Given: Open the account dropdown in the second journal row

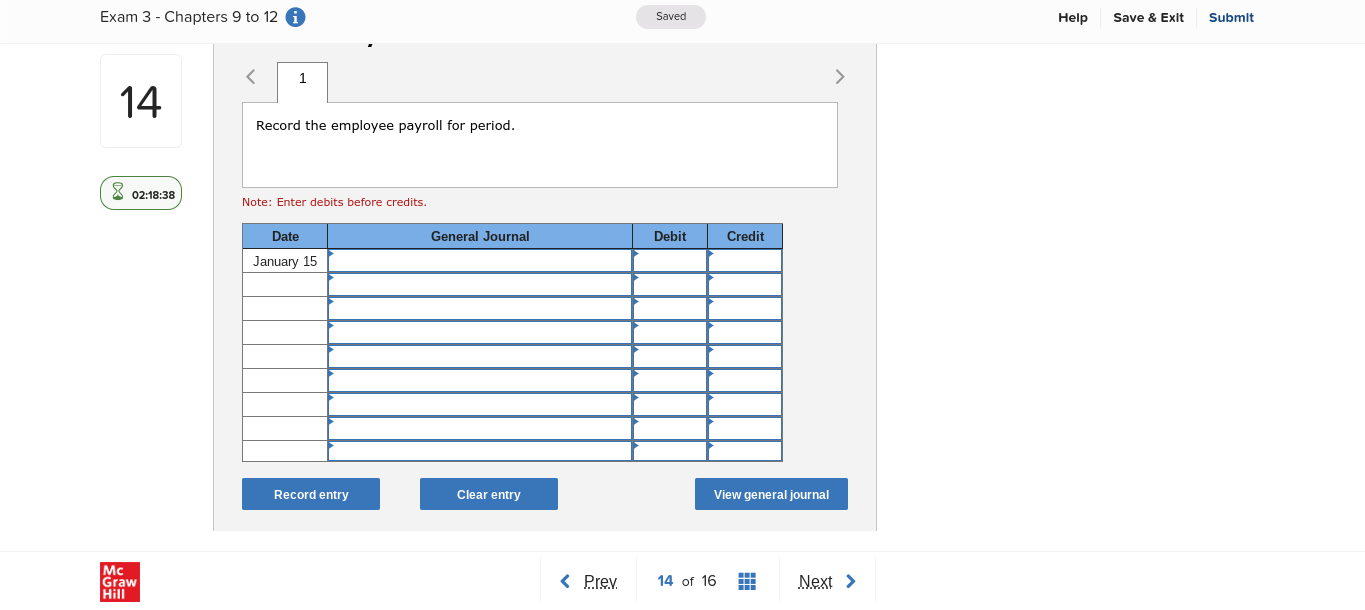Looking at the screenshot, I should (479, 285).
